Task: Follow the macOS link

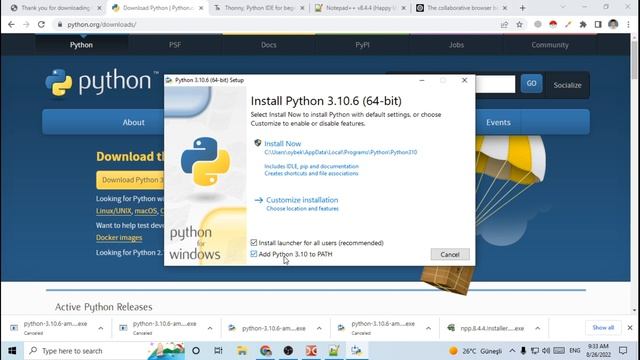Action: [146, 211]
